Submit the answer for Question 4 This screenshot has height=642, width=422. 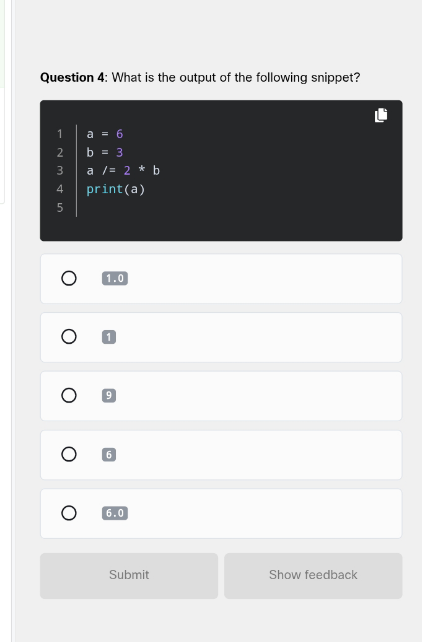pos(129,576)
